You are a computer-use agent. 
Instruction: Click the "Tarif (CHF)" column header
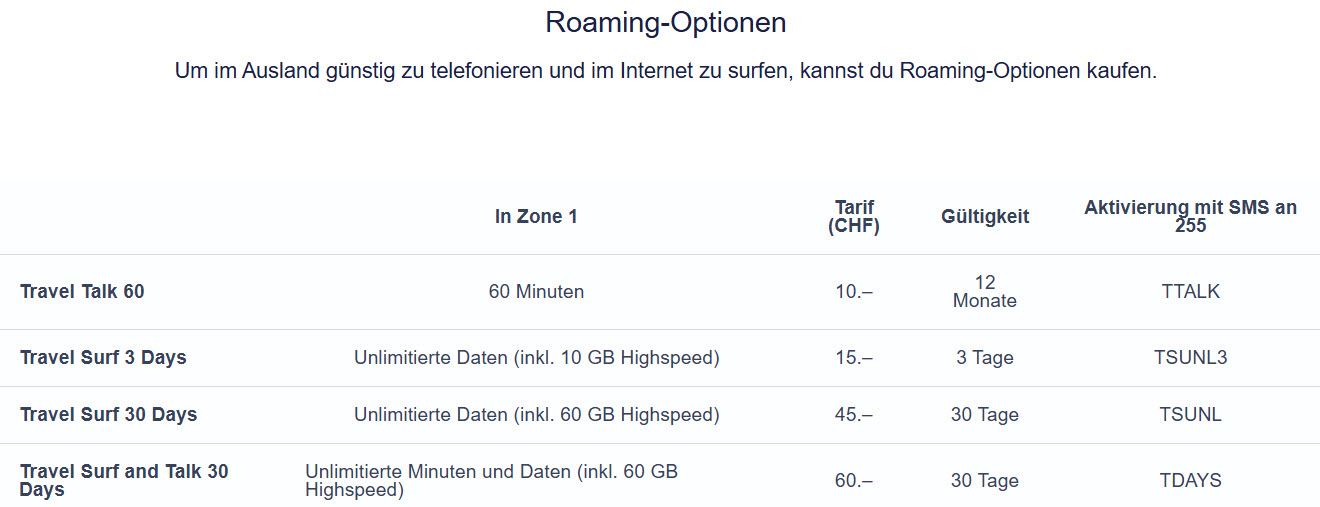coord(854,217)
